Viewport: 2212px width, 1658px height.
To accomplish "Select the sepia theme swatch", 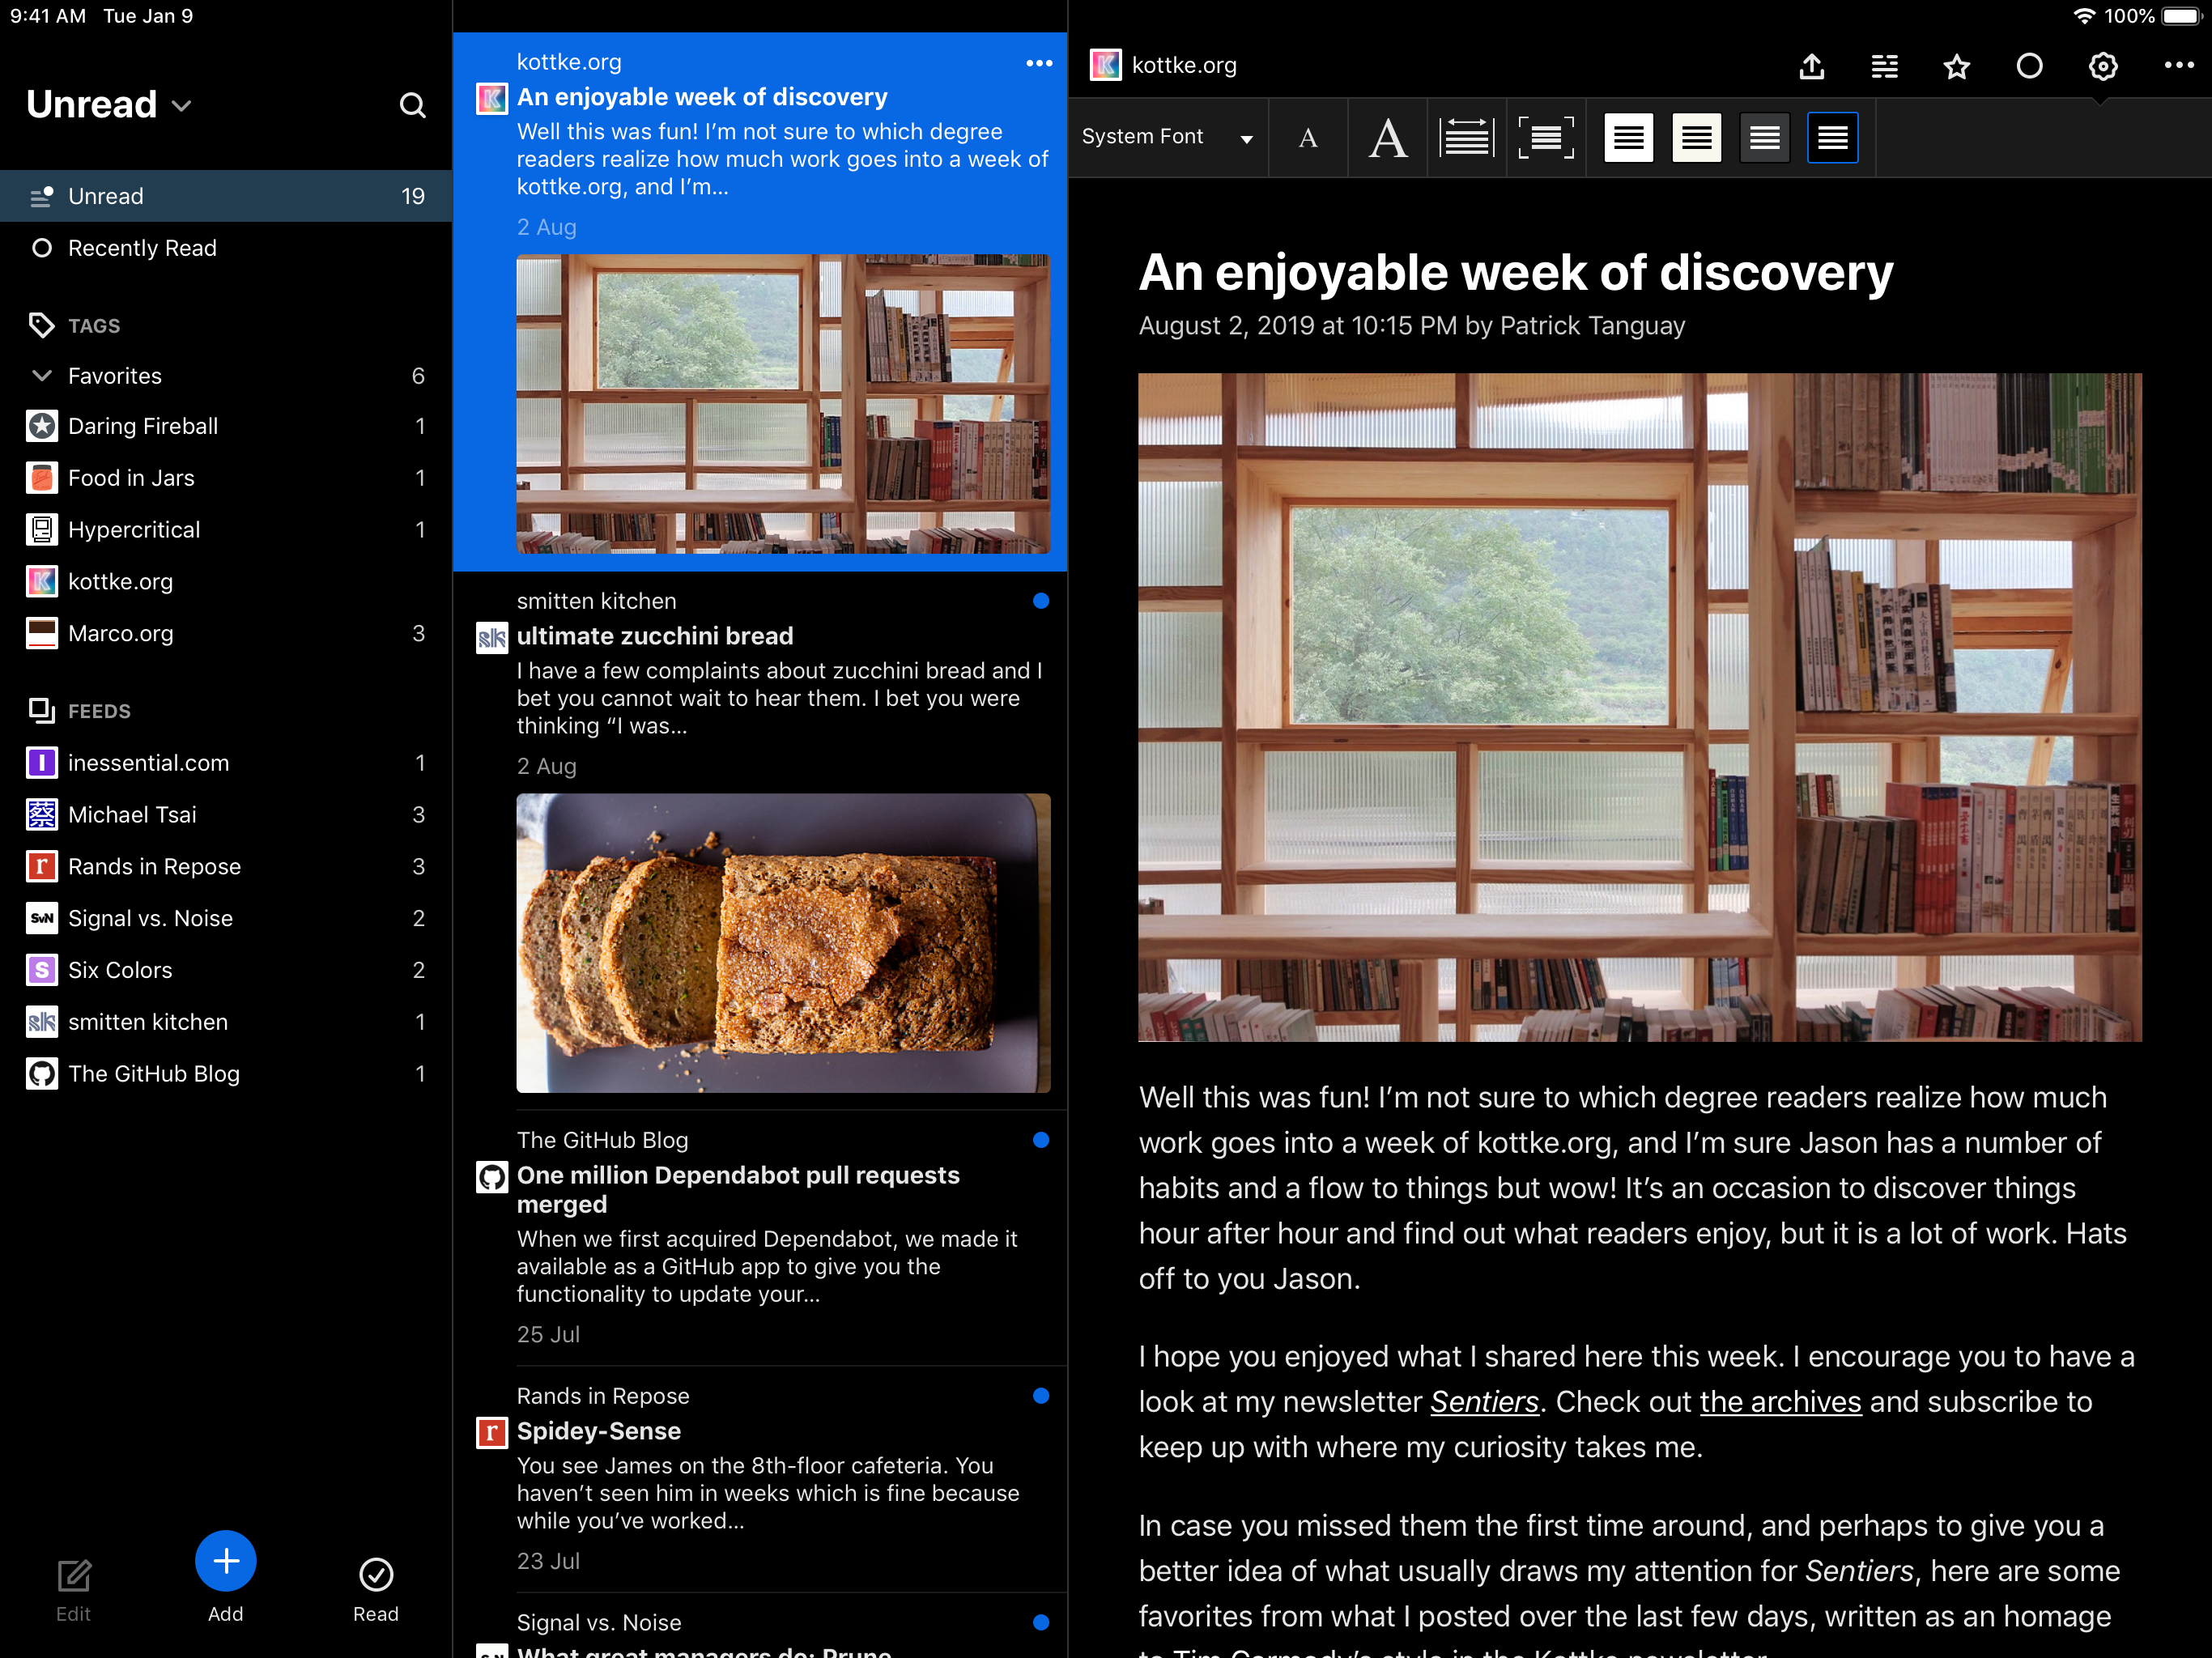I will [x=1696, y=138].
